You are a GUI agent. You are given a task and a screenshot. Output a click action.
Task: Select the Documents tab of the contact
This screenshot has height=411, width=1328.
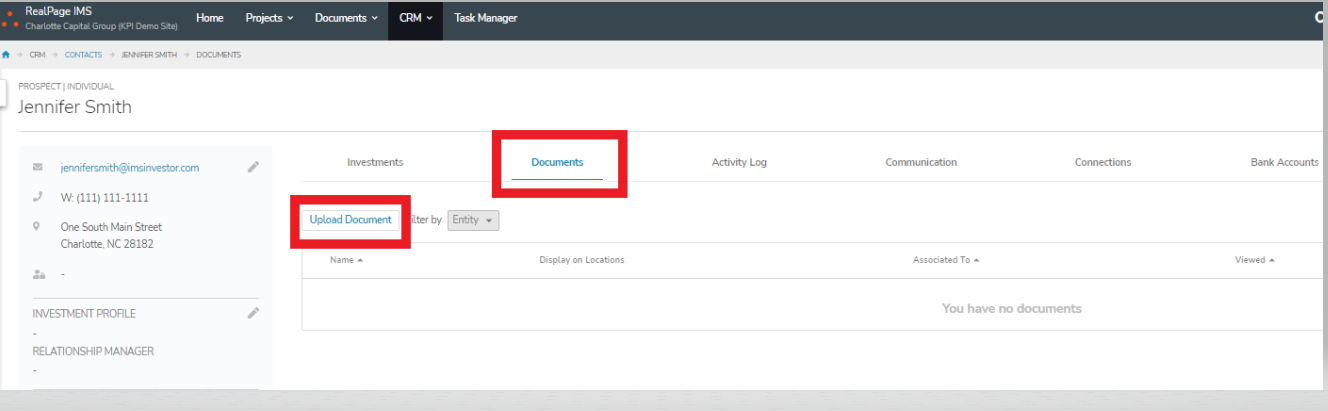(x=557, y=162)
